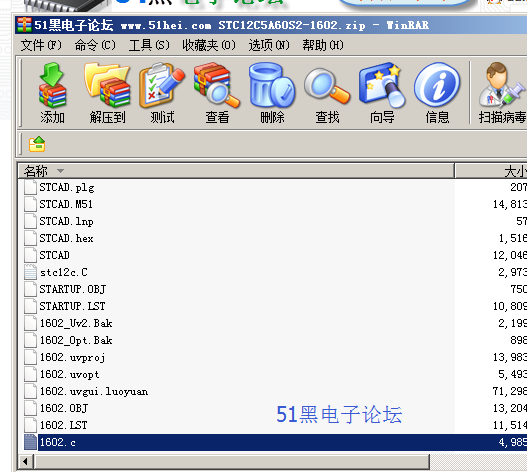The height and width of the screenshot is (472, 527).
Task: Open the Tools (工具) menu
Action: tap(149, 45)
